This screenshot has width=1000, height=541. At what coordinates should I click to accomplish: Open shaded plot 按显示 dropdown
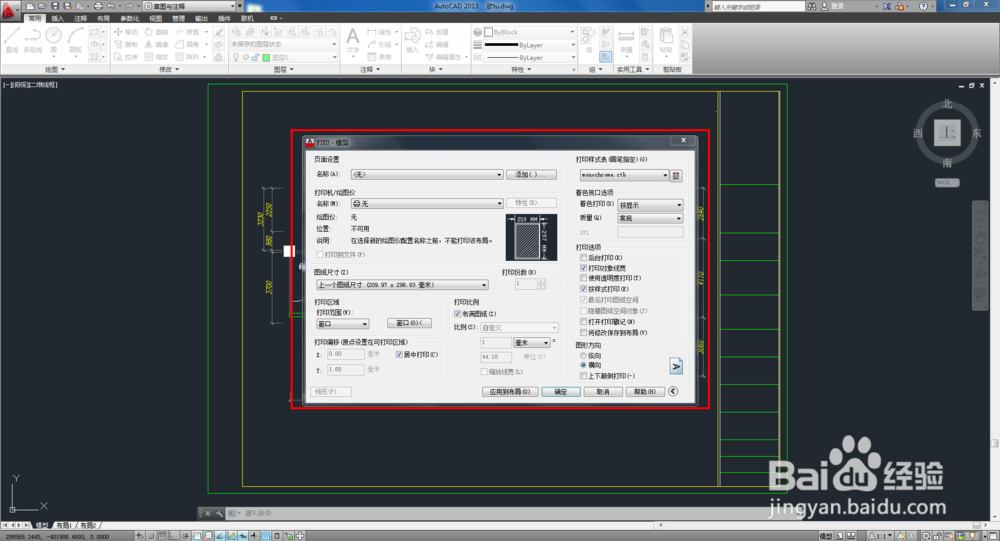pos(650,205)
